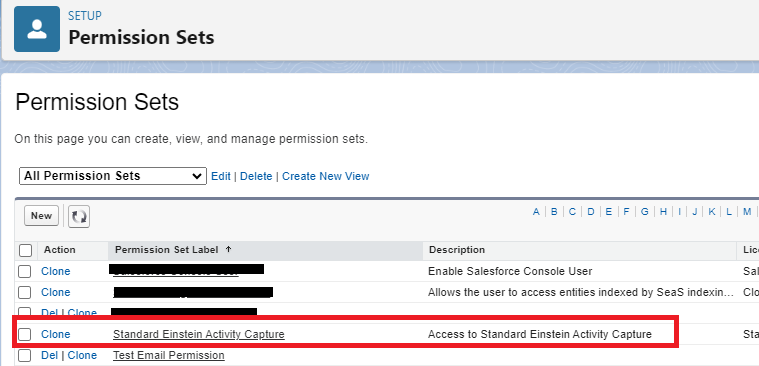Filter list by letter C
The width and height of the screenshot is (759, 366).
(x=572, y=212)
